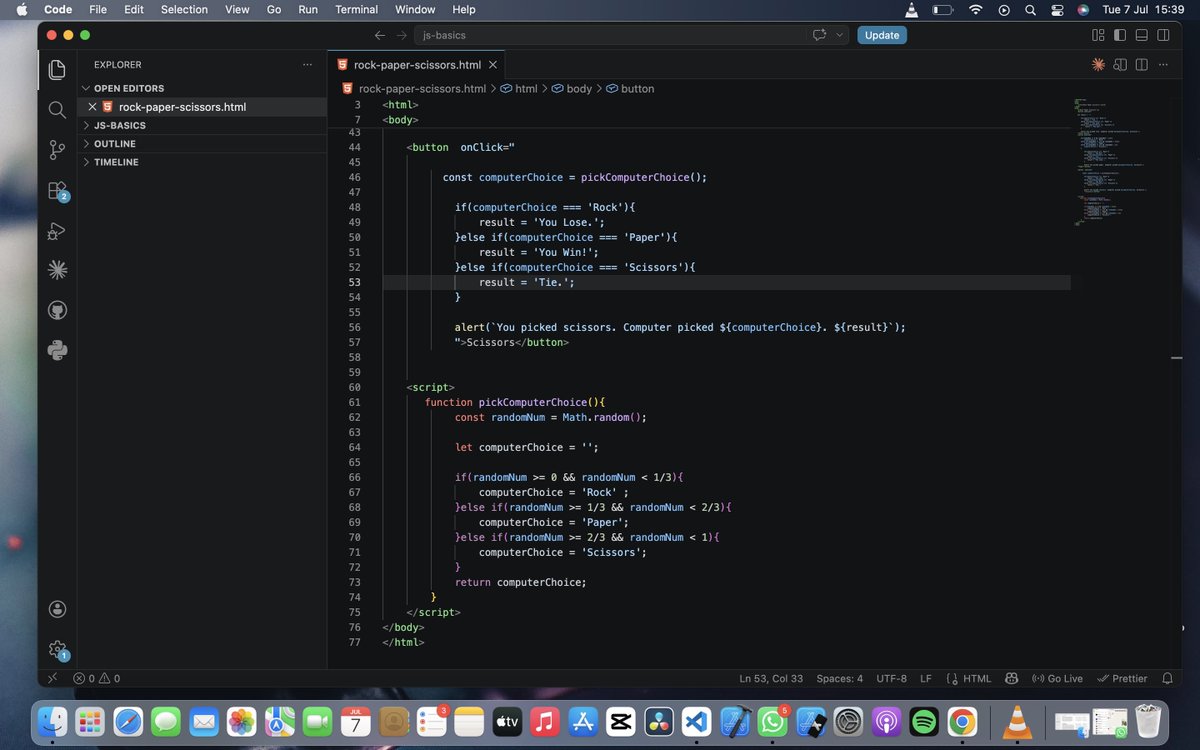This screenshot has width=1200, height=750.
Task: Open the Accounts icon in activity bar
Action: tap(57, 609)
